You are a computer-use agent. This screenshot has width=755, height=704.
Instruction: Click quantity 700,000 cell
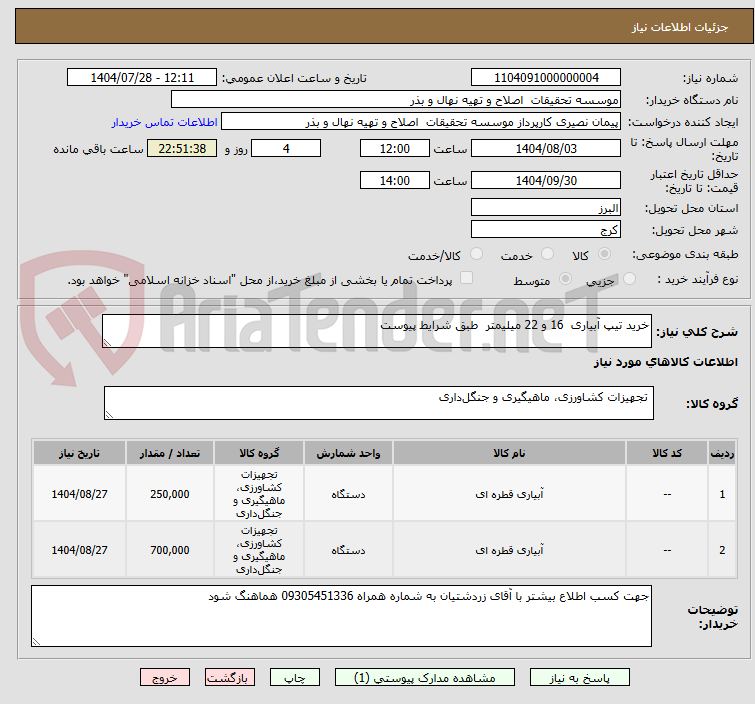(x=169, y=550)
